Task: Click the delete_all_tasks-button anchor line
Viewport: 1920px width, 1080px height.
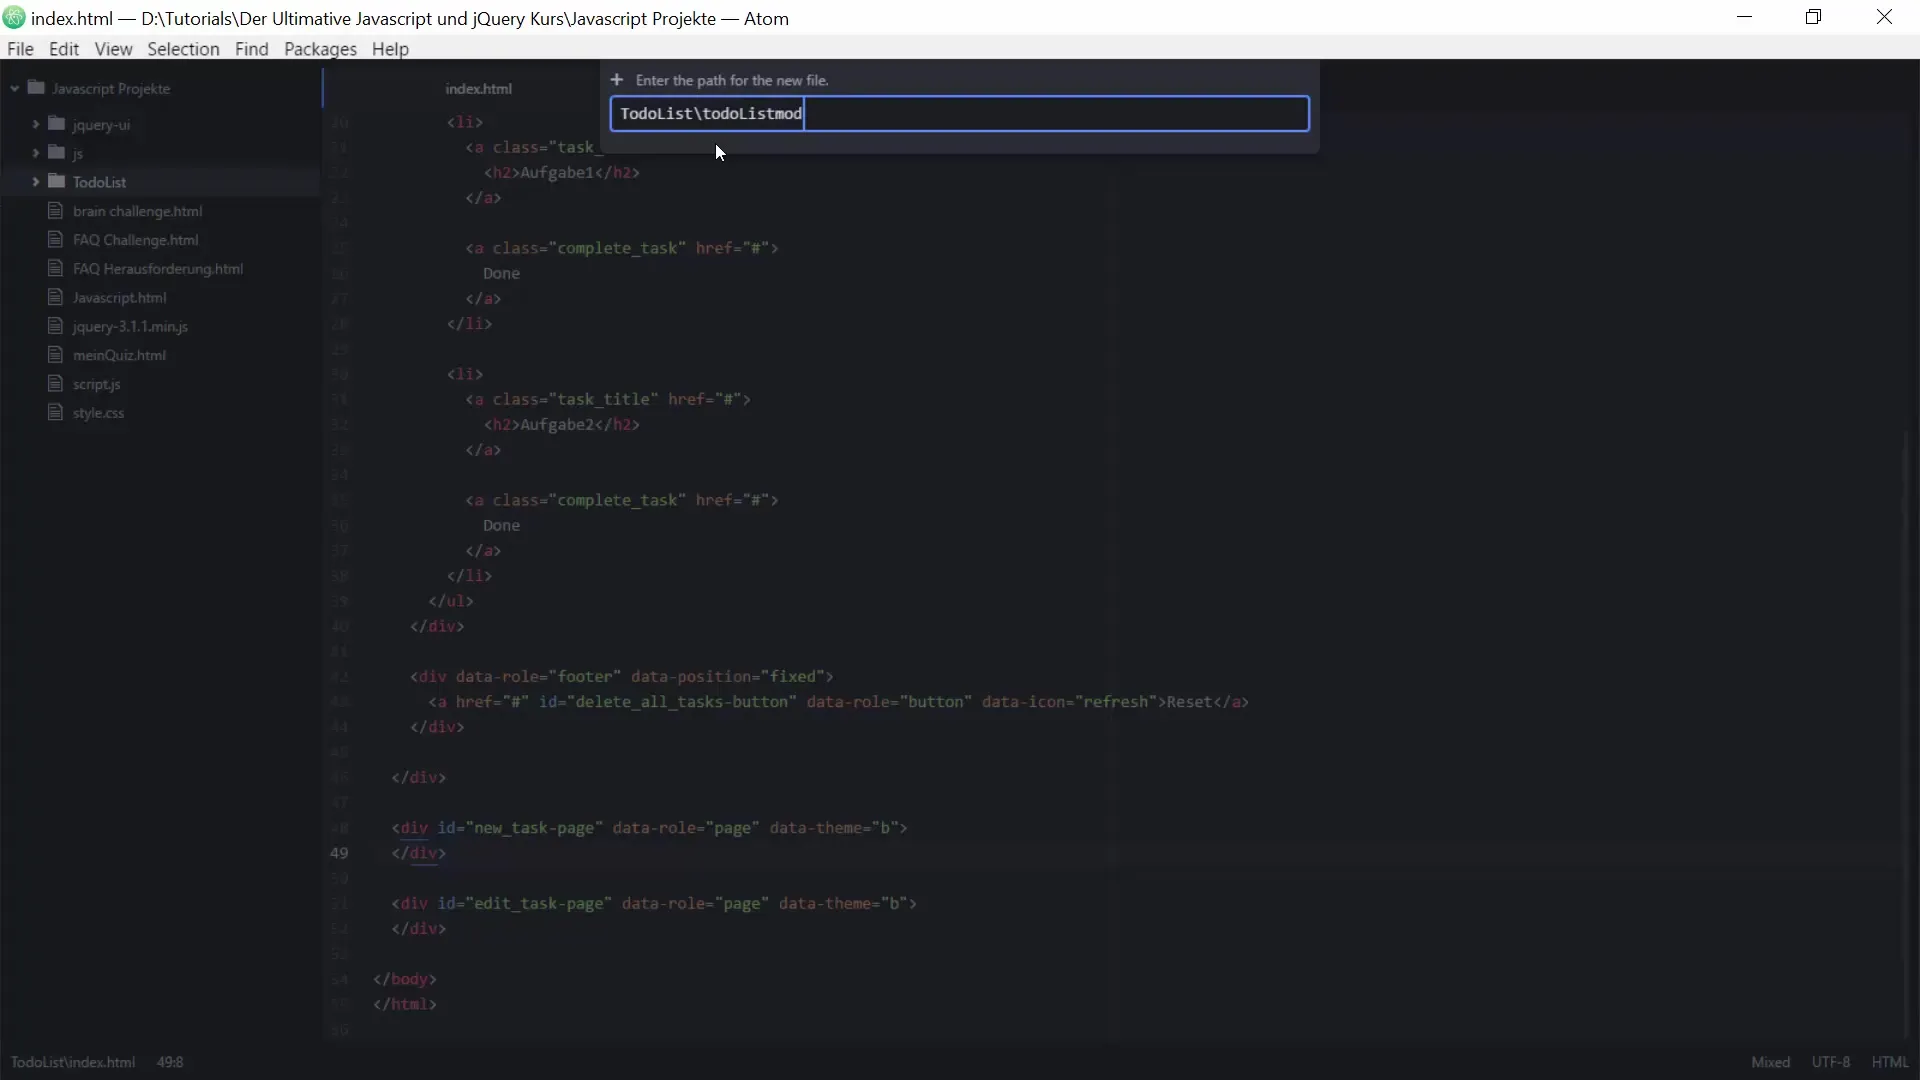Action: click(x=839, y=702)
